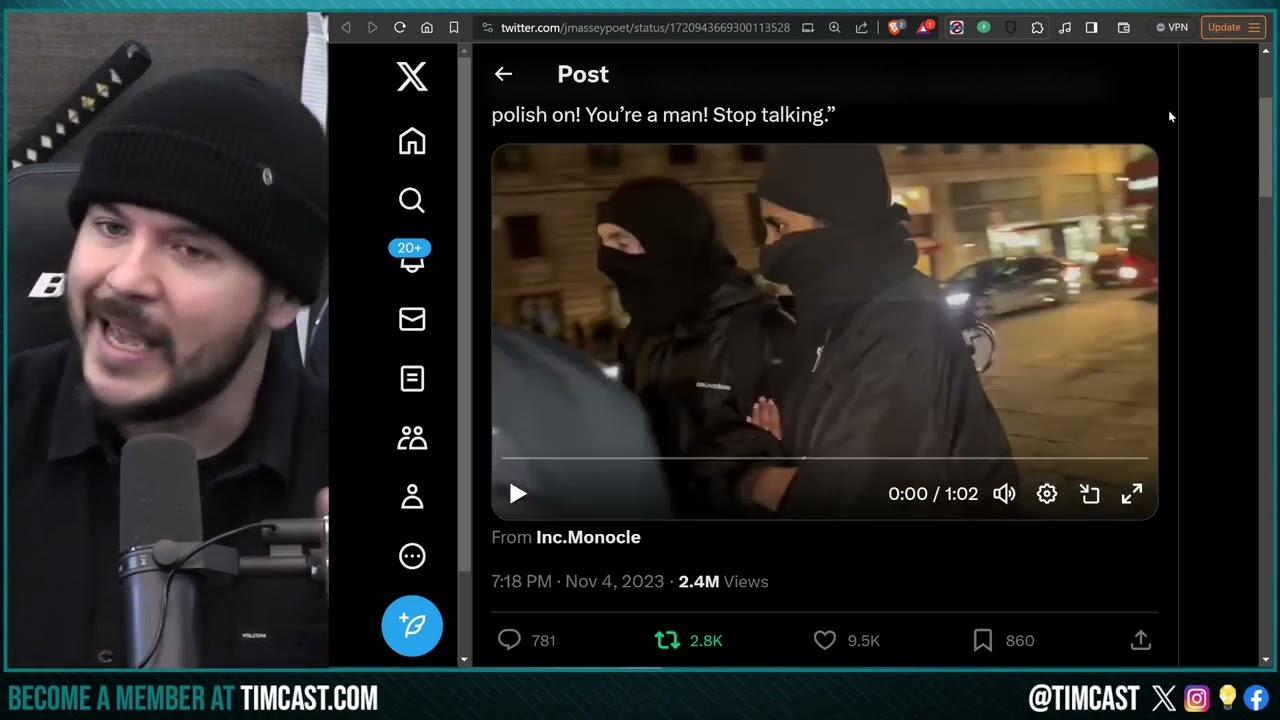Toggle the VPN button
The height and width of the screenshot is (720, 1280).
coord(1171,28)
